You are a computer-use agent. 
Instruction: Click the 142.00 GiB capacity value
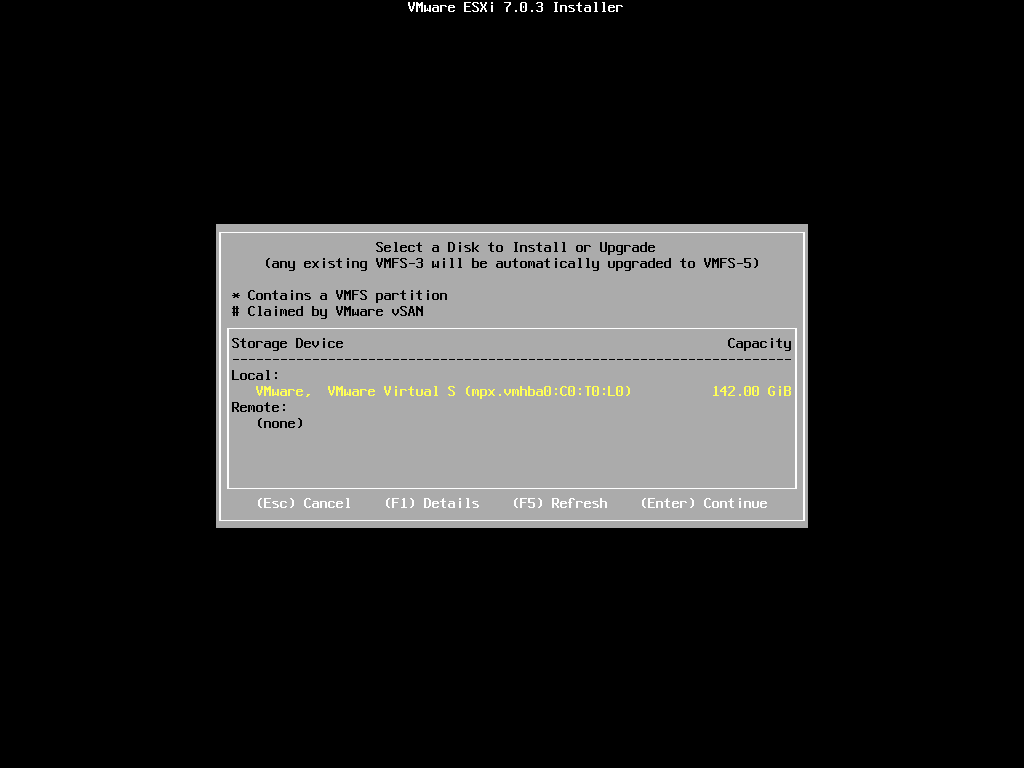click(x=751, y=391)
